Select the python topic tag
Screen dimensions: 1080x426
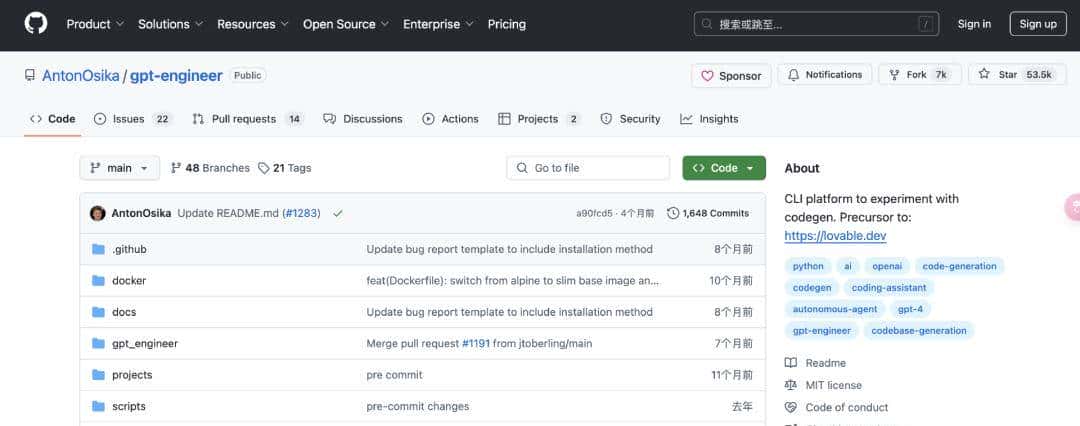(x=808, y=266)
